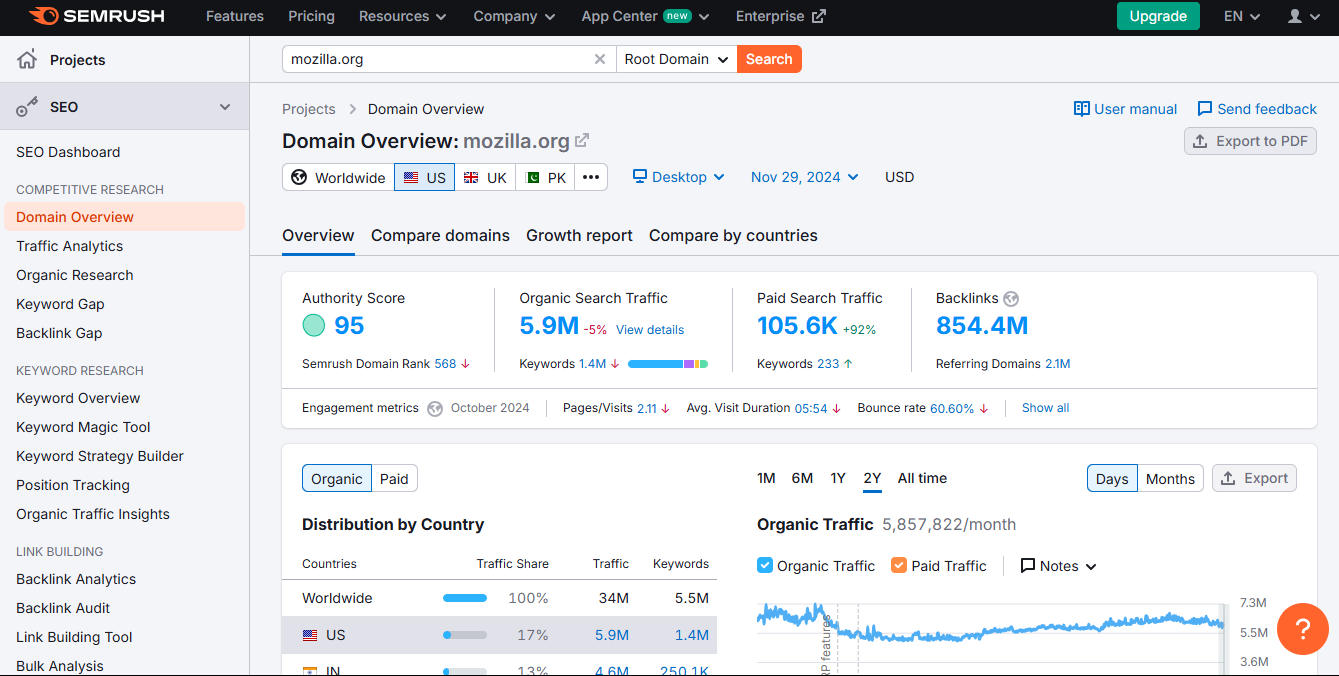Open App Center dropdown
This screenshot has width=1339, height=676.
point(645,16)
